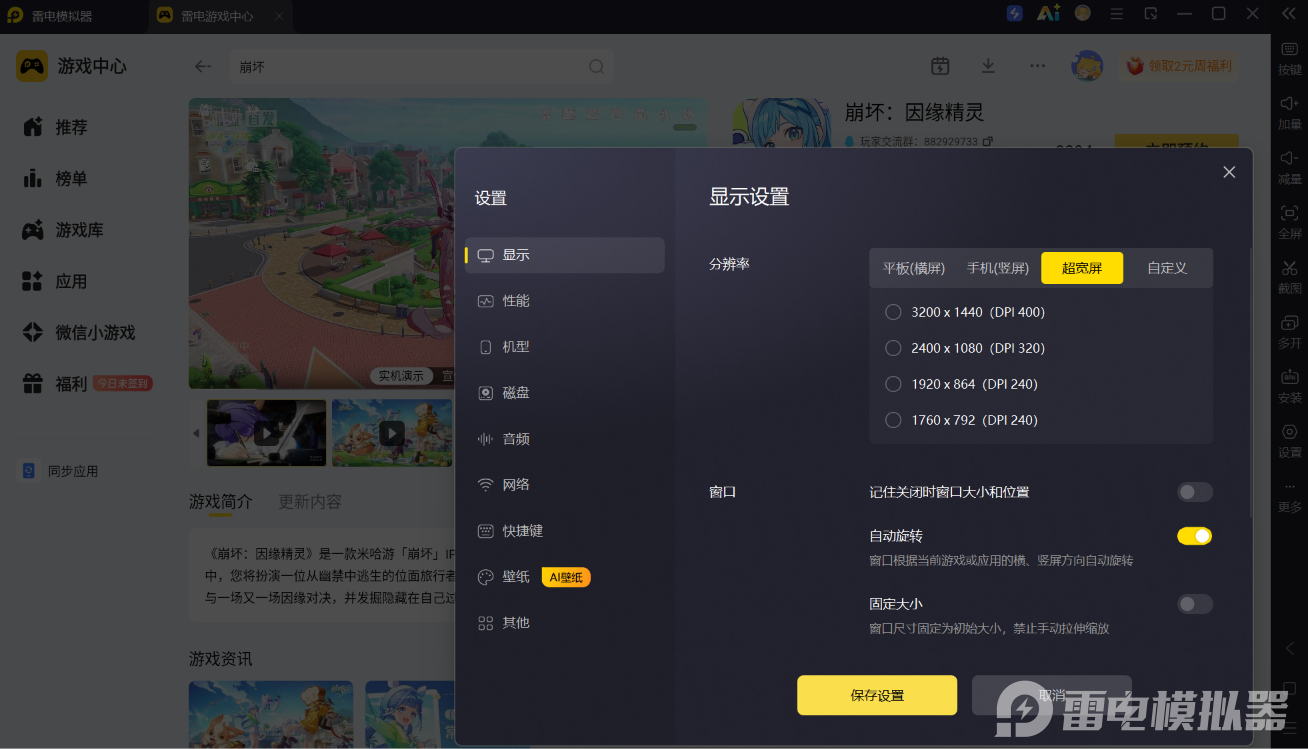Click the previous arrow beside video thumbnails

point(196,433)
